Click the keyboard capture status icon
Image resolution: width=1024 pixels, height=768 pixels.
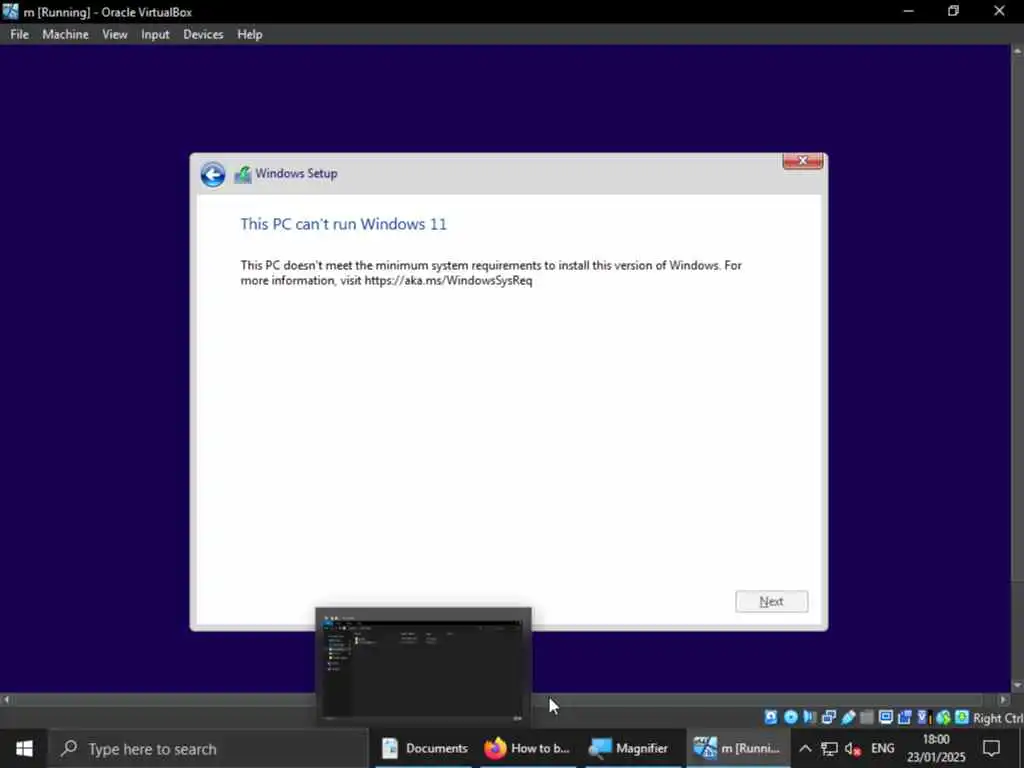(x=962, y=717)
